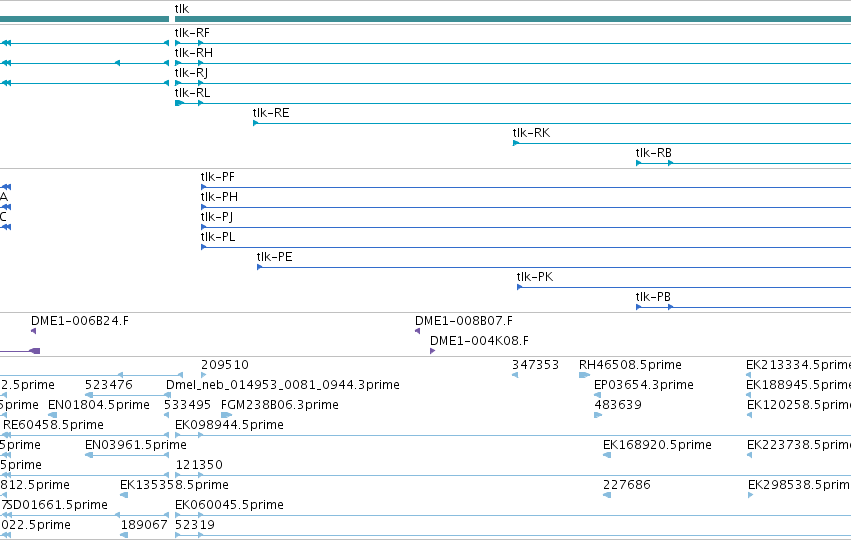Select the tlk gene label

(182, 9)
